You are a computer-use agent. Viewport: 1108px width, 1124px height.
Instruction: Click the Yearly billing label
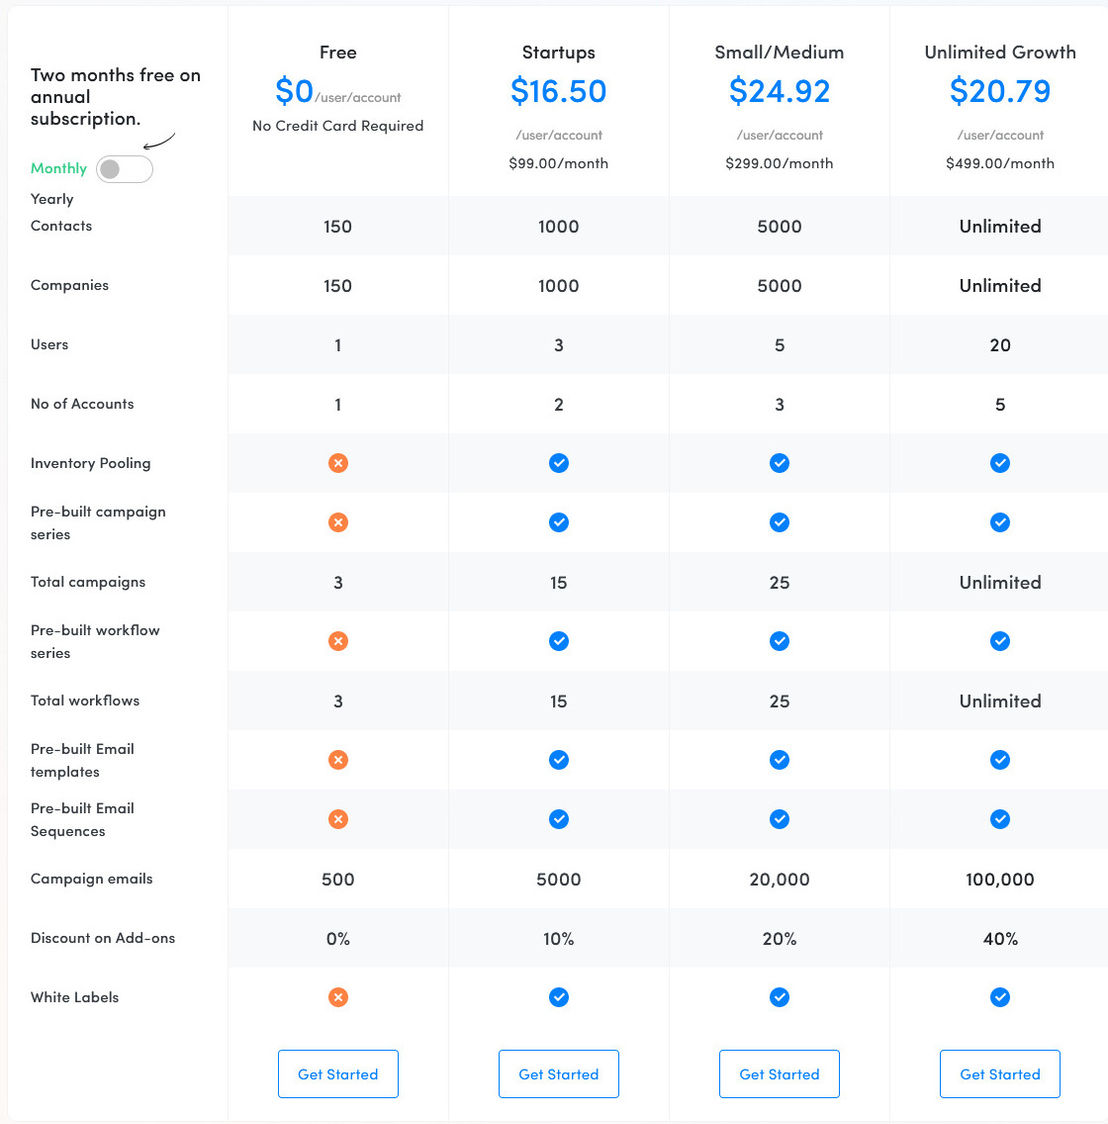(52, 199)
